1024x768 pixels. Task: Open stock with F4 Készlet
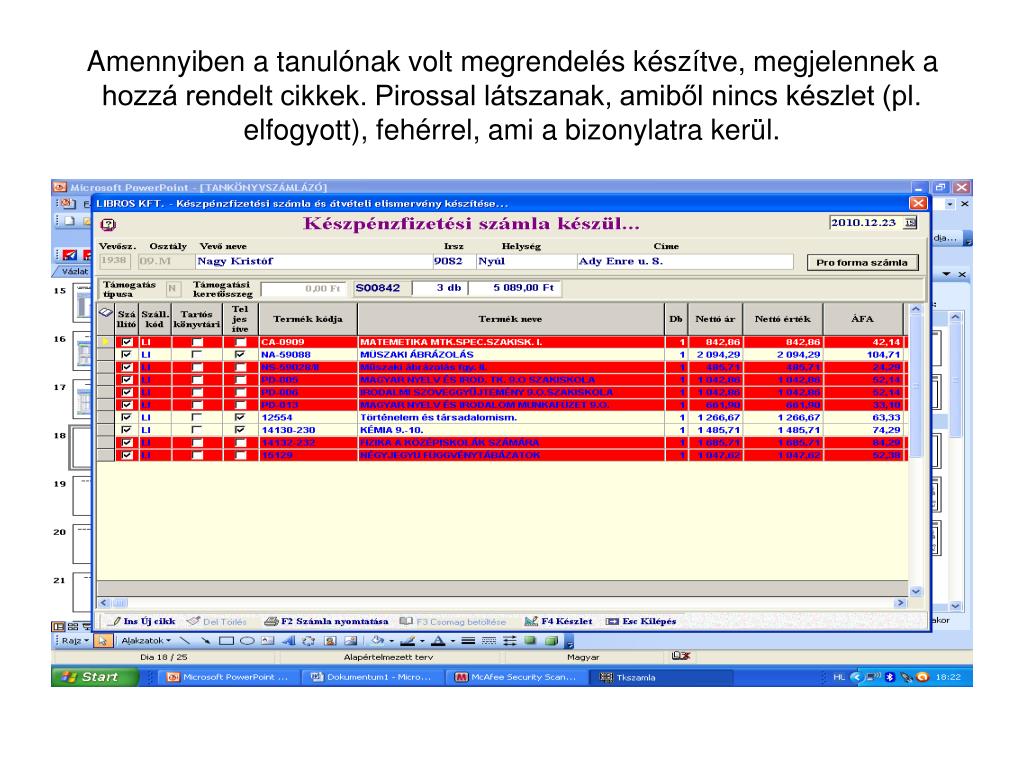(x=559, y=621)
